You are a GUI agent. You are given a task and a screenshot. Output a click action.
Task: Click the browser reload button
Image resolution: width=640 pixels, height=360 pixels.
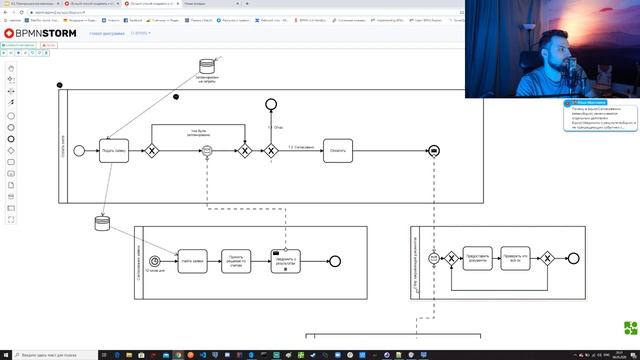[x=21, y=12]
